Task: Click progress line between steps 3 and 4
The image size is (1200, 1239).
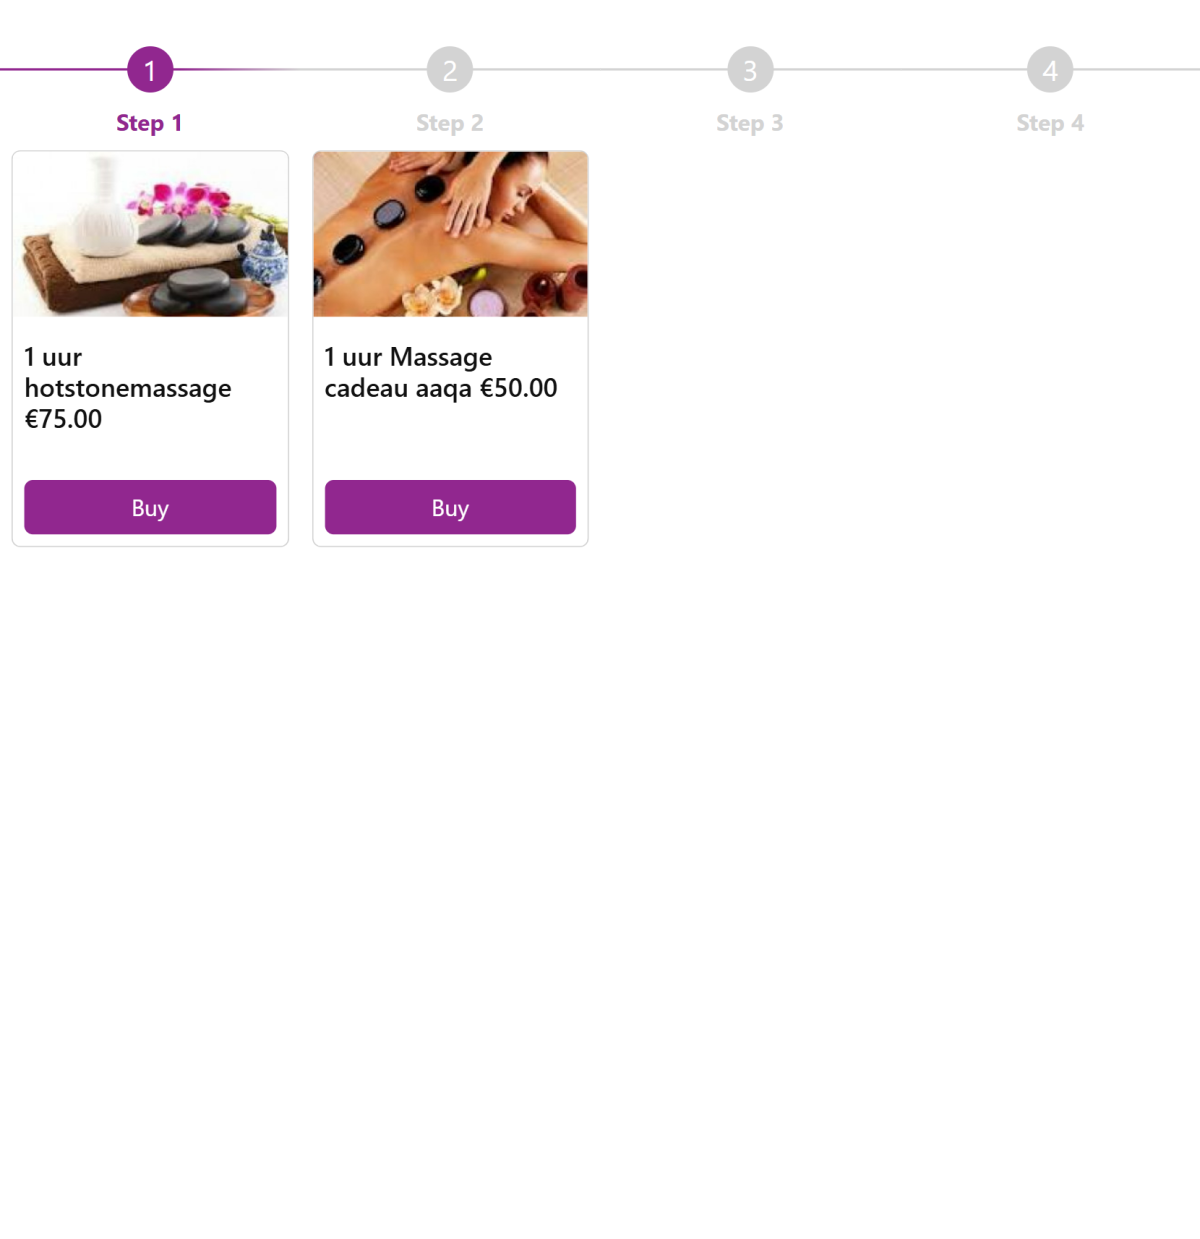Action: [x=900, y=69]
